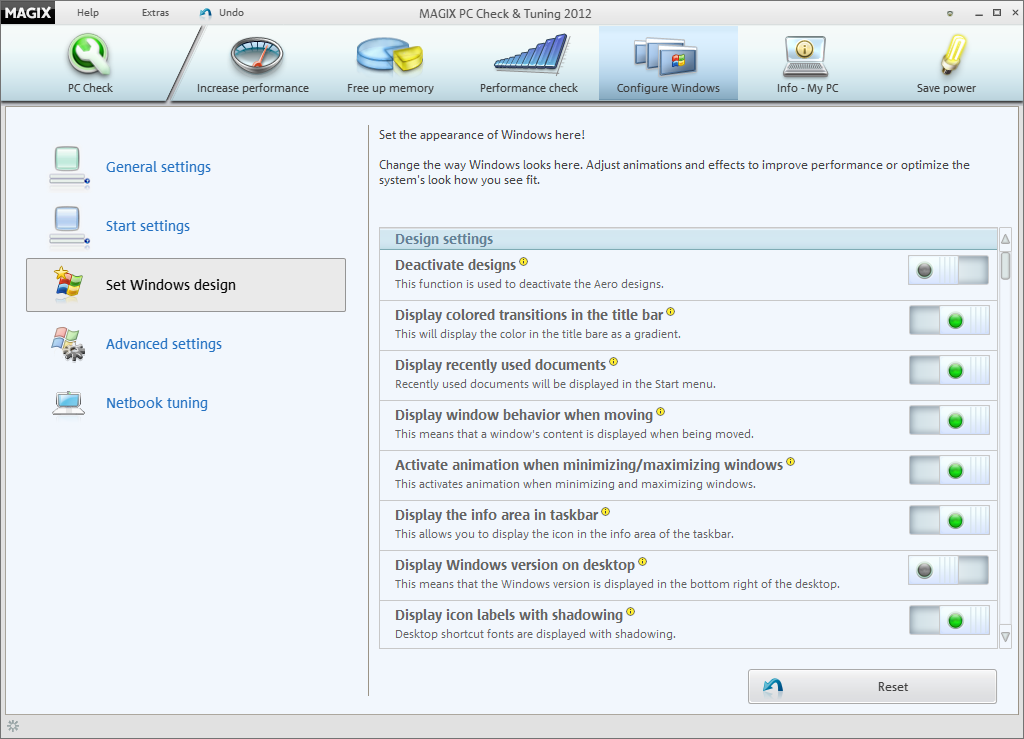Click info icon beside Activate animation when minimizing

[x=790, y=462]
